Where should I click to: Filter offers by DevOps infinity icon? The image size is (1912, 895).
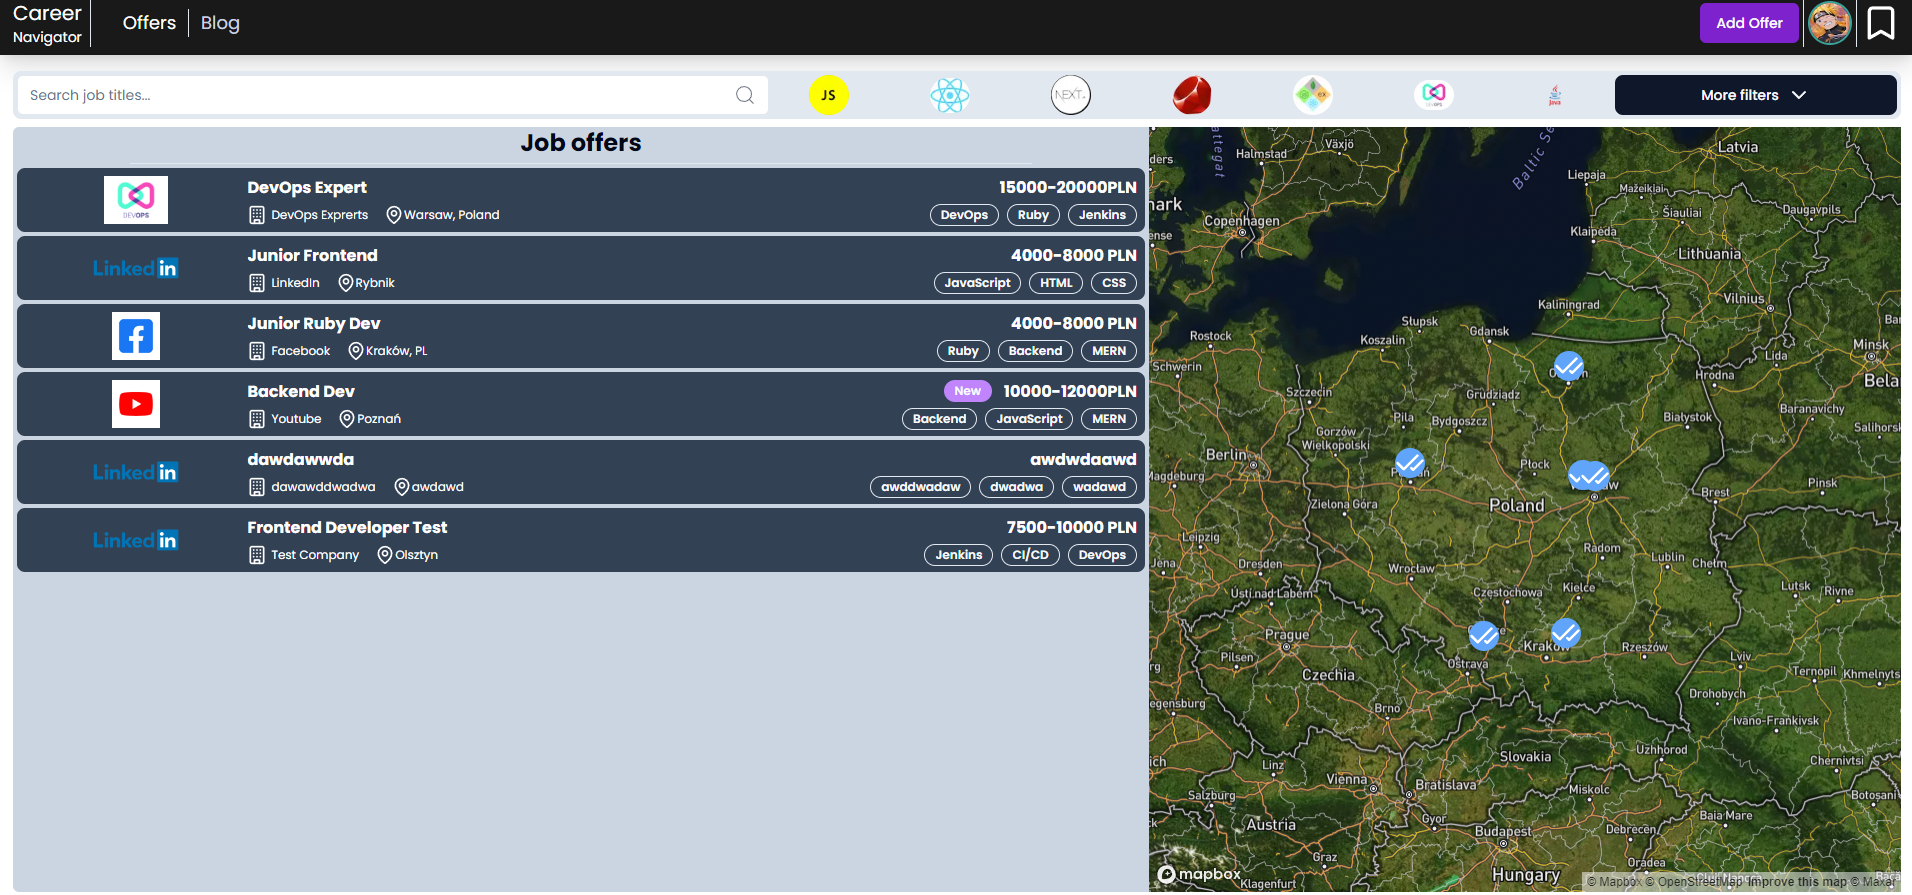(x=1434, y=95)
